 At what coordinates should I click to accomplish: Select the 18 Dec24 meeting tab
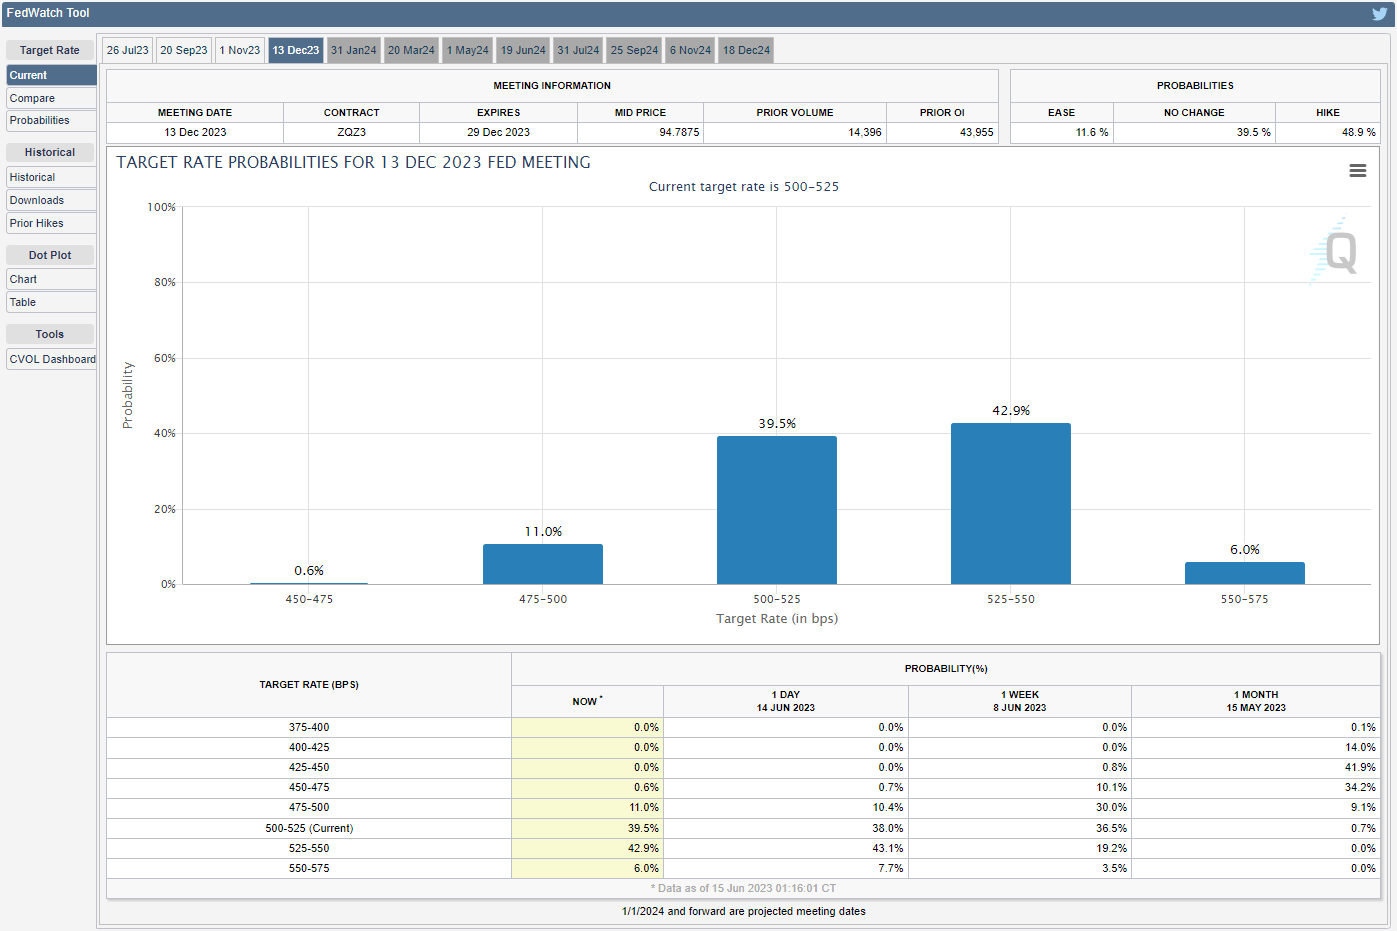coord(746,50)
